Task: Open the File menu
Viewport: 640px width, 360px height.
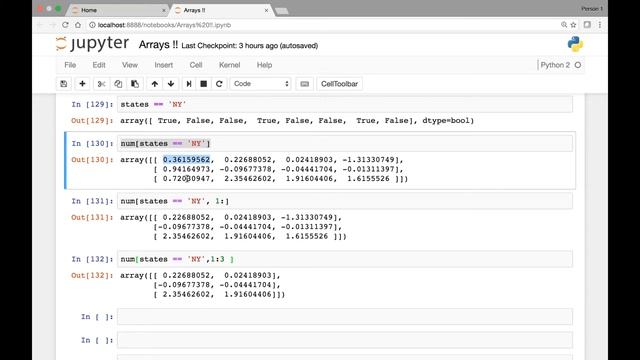Action: pos(70,65)
